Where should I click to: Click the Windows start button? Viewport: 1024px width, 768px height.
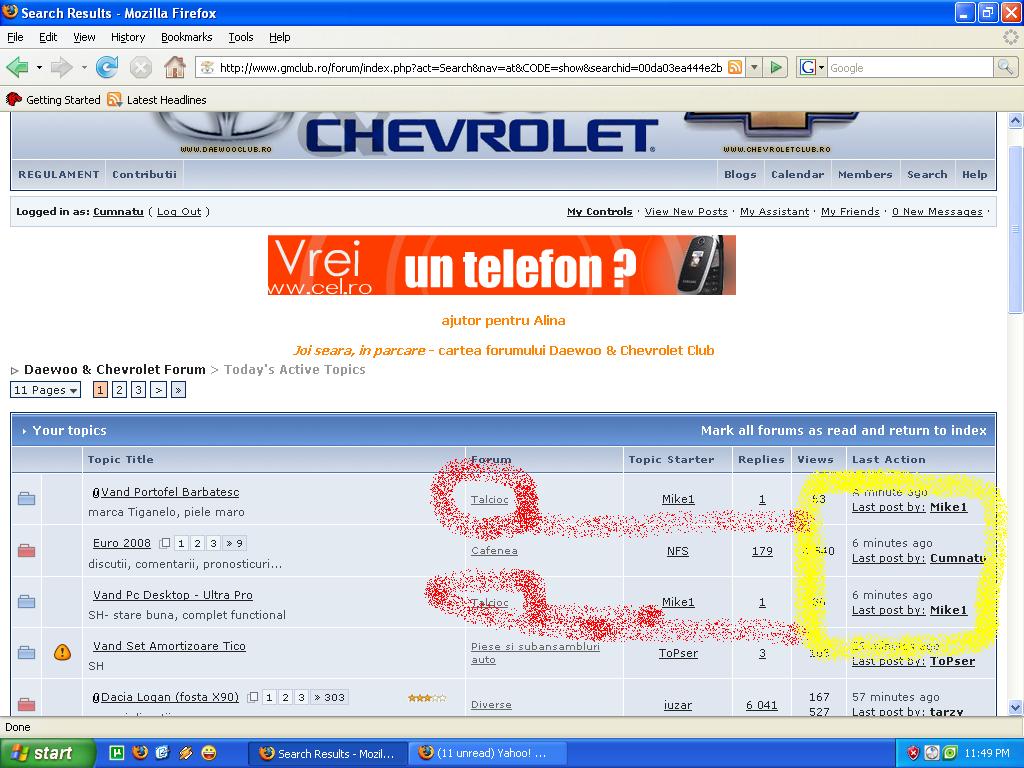point(47,753)
